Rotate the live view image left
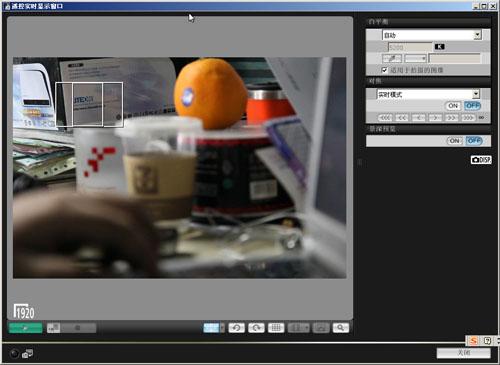Screen dimensions: 500x365 click(x=236, y=328)
